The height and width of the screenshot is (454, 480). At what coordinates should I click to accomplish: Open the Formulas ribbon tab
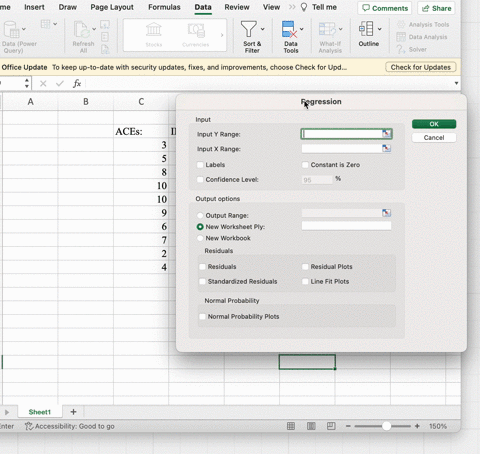coord(164,7)
